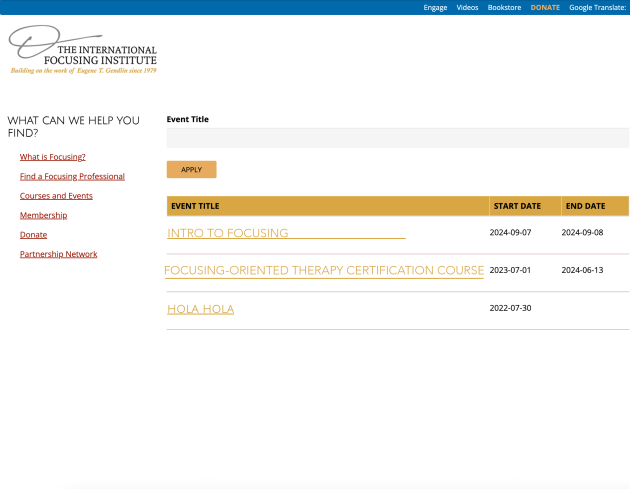
Task: Open the Videos menu item
Action: (x=467, y=8)
